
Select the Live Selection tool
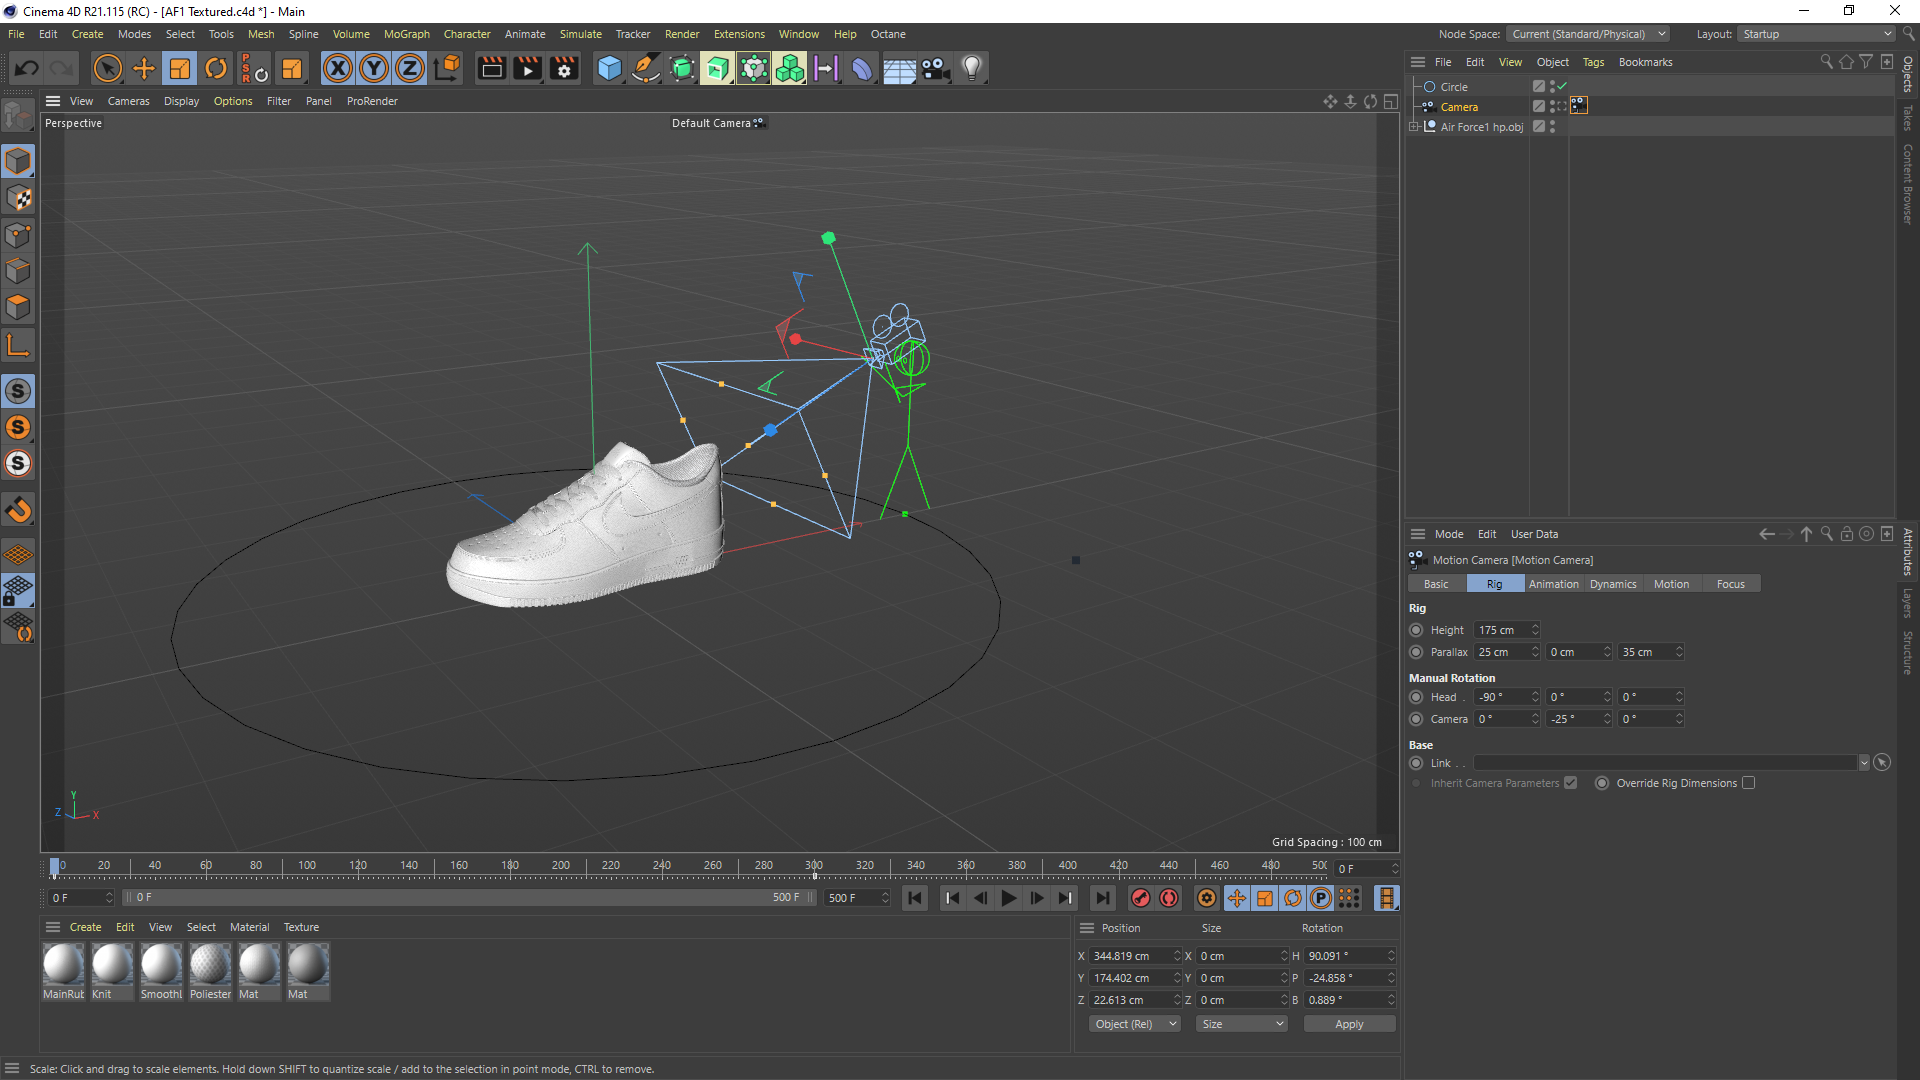click(107, 68)
